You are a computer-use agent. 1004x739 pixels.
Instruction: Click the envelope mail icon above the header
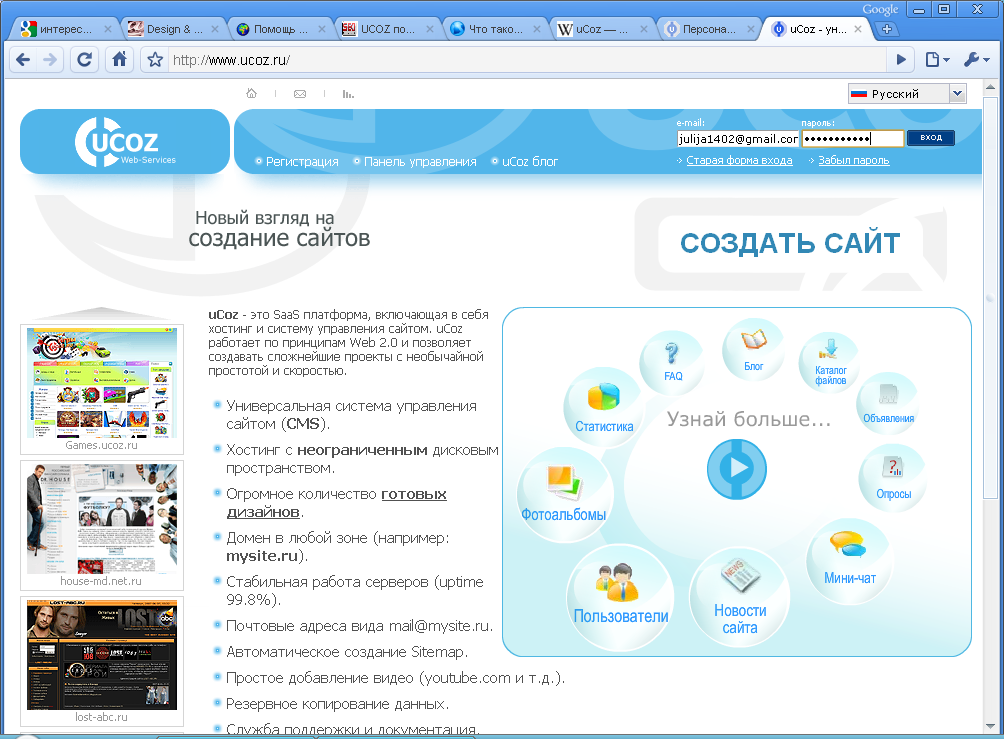click(300, 94)
